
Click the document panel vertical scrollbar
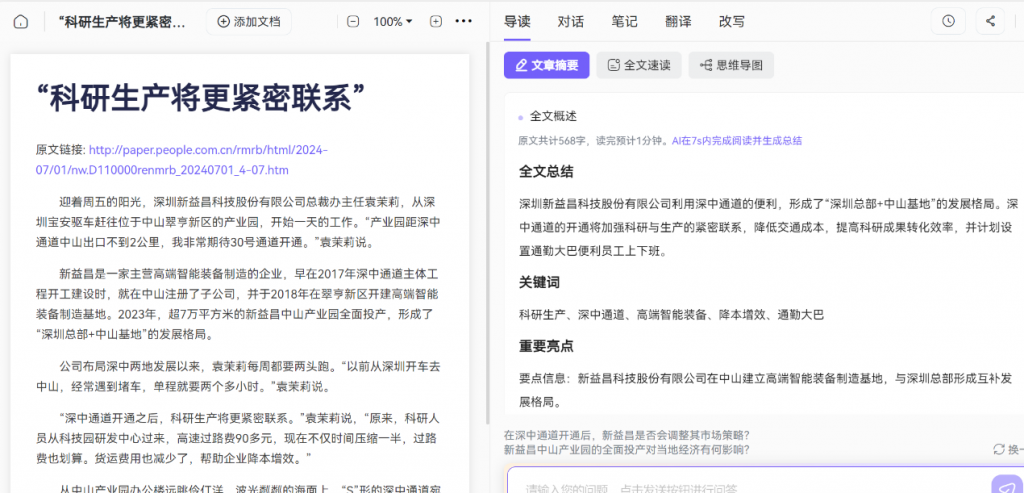[x=487, y=232]
